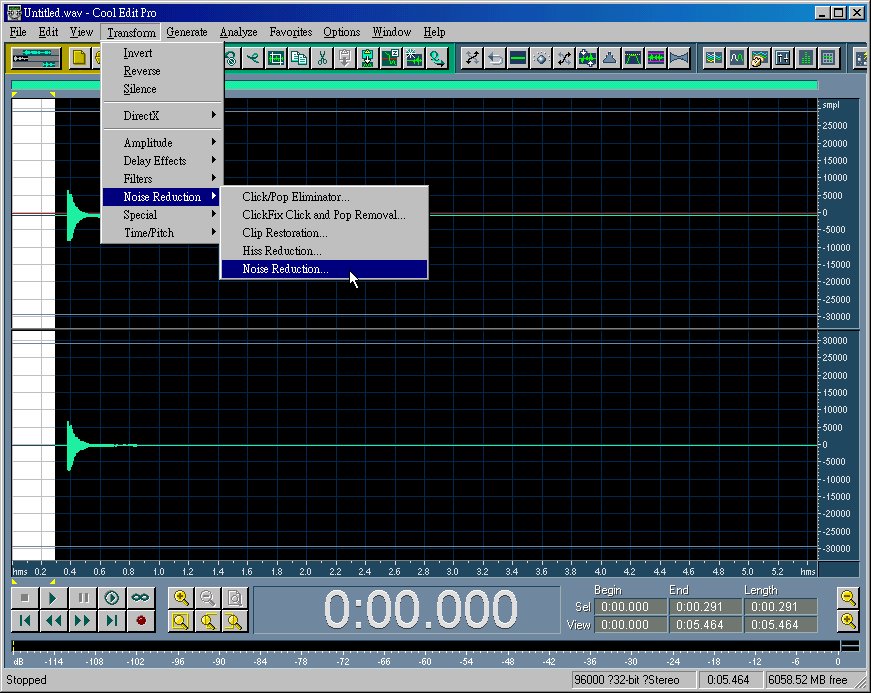Click the Stop transport button
Image resolution: width=871 pixels, height=693 pixels.
24,597
